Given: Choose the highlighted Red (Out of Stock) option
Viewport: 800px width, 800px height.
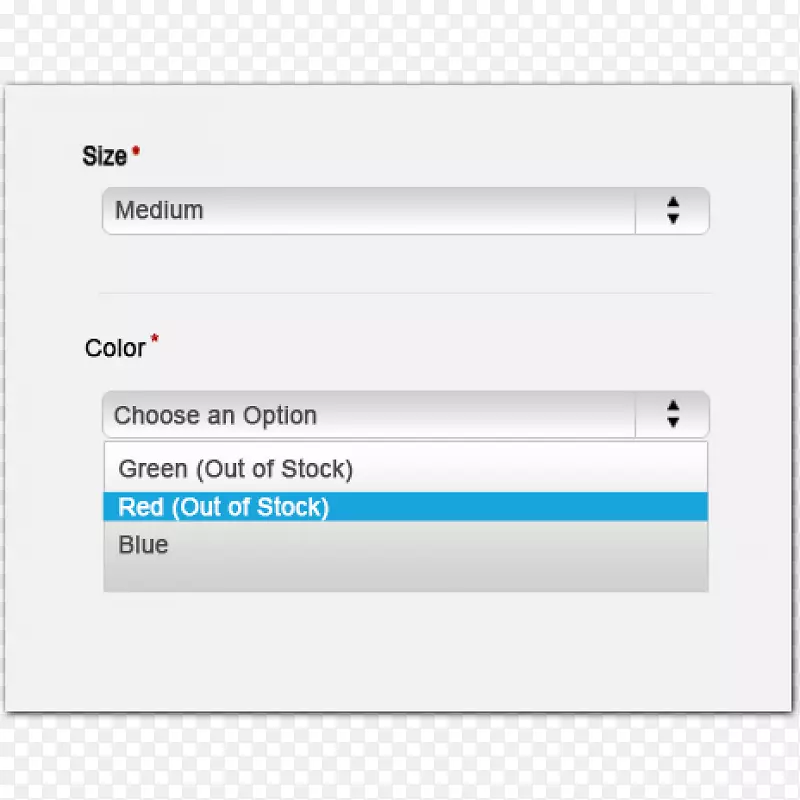Looking at the screenshot, I should [x=223, y=507].
